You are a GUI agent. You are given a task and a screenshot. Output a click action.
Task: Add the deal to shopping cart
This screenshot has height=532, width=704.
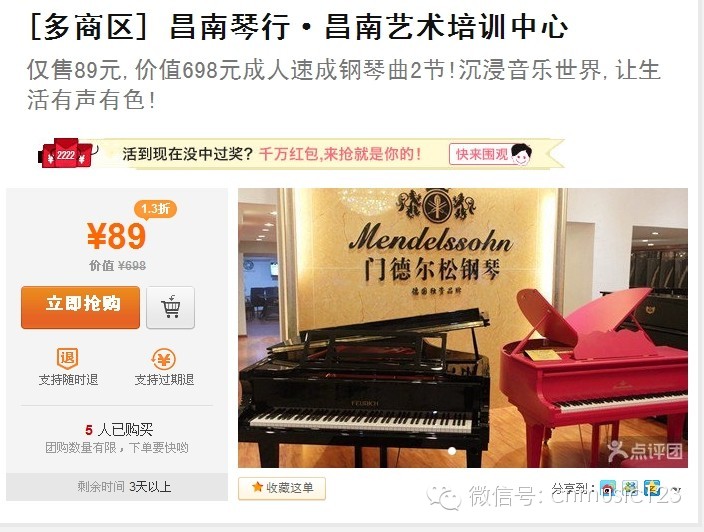171,308
